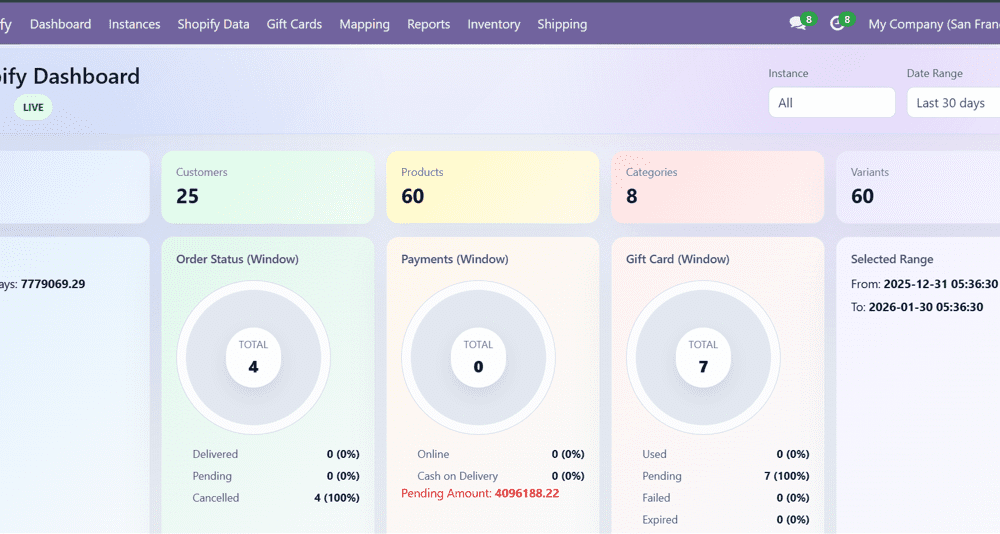The height and width of the screenshot is (534, 1000).
Task: Click the Gift Card donut chart
Action: coord(703,358)
